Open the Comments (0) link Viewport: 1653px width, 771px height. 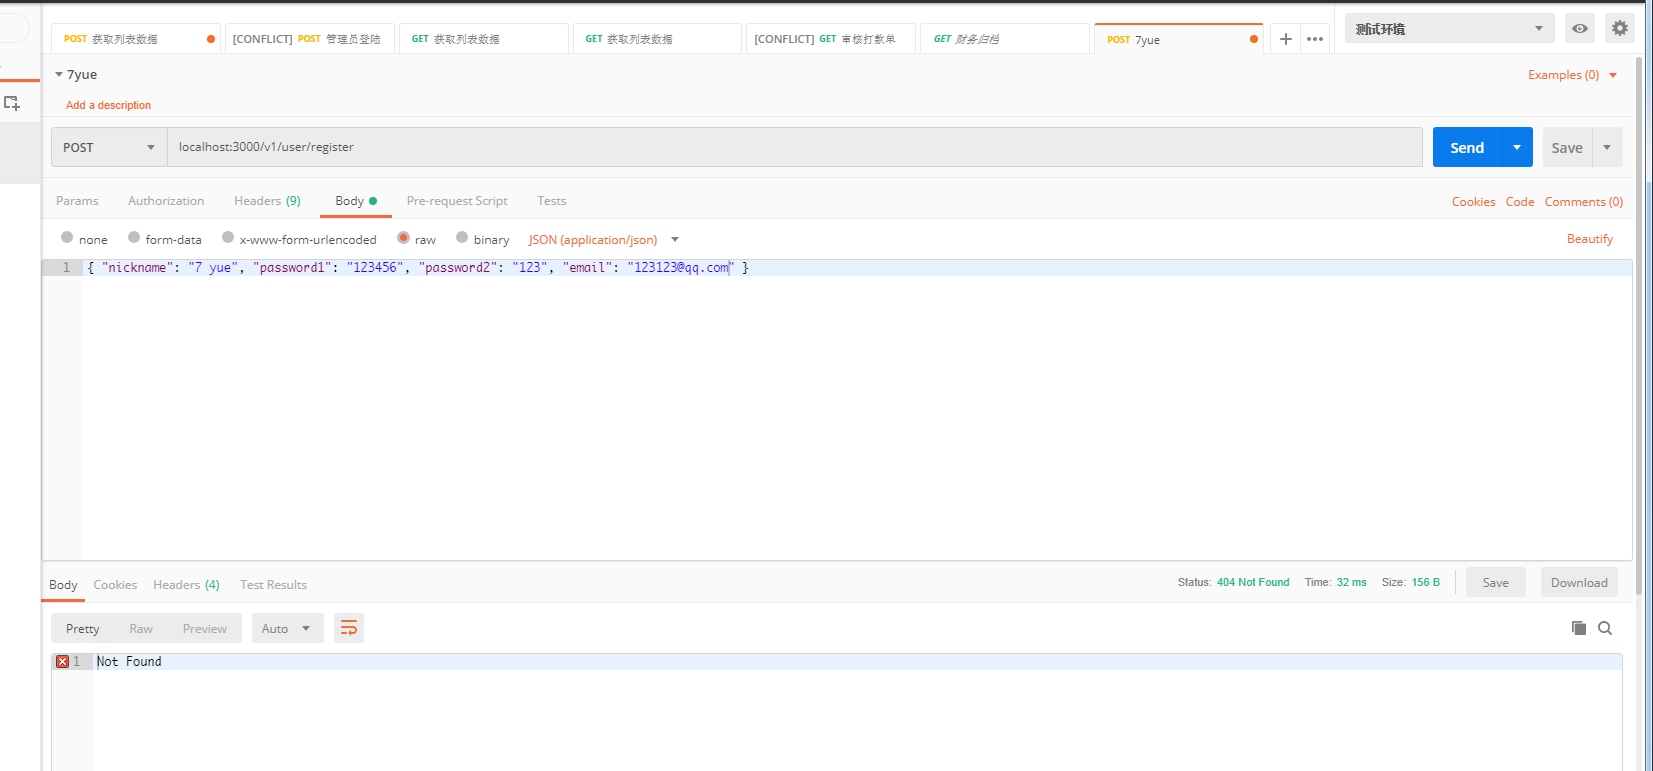[x=1584, y=202]
